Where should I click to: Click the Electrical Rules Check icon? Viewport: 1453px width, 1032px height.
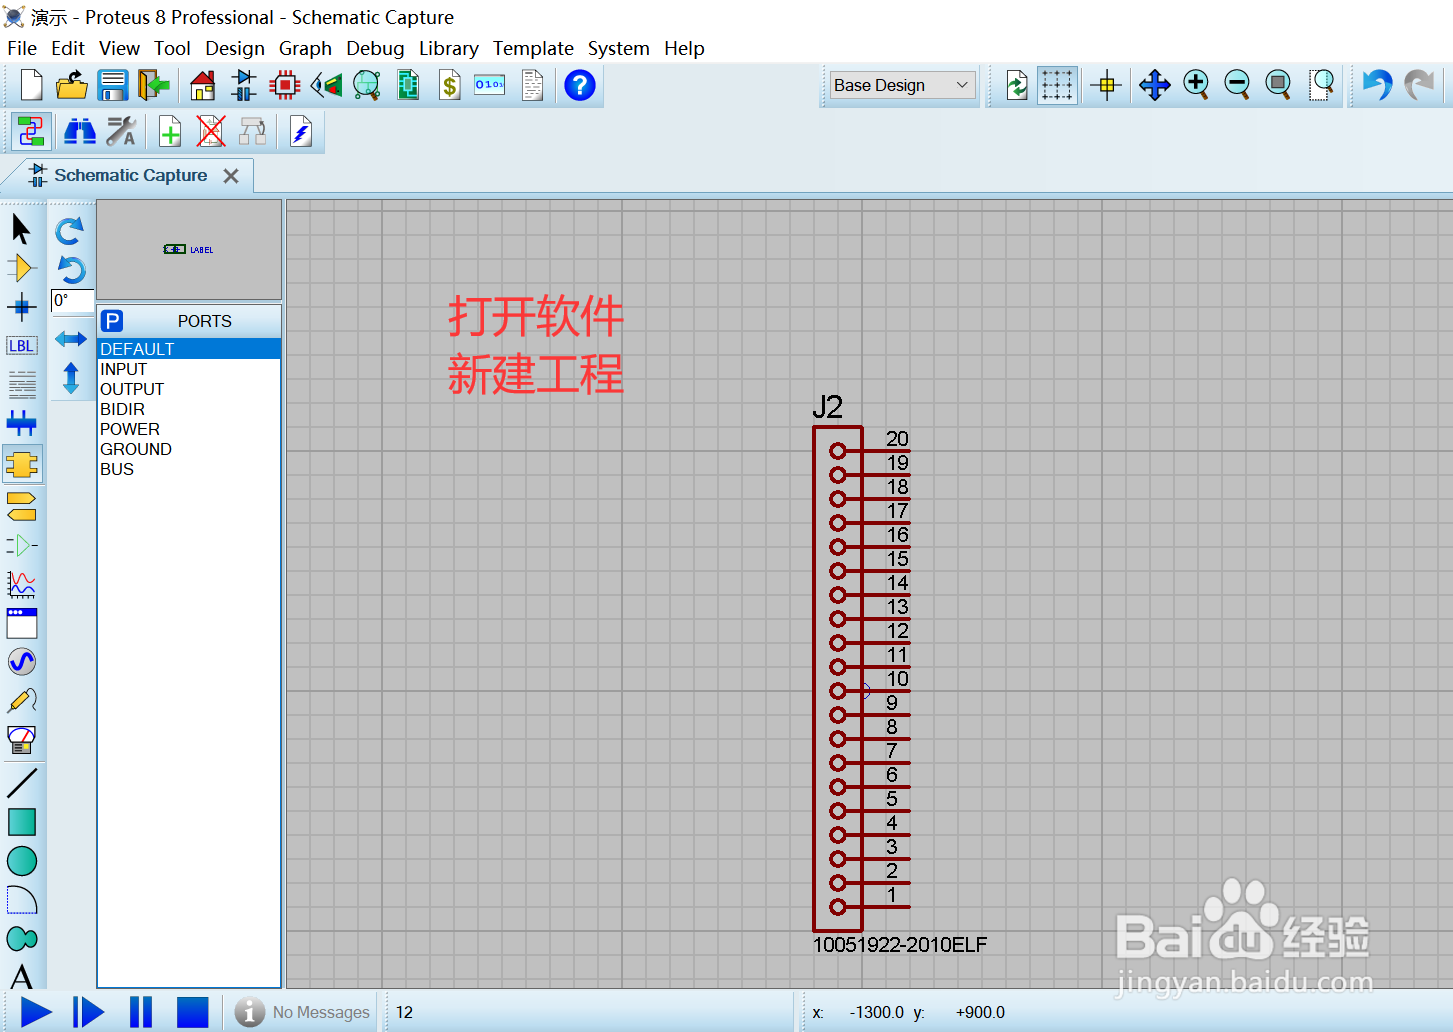pos(301,131)
